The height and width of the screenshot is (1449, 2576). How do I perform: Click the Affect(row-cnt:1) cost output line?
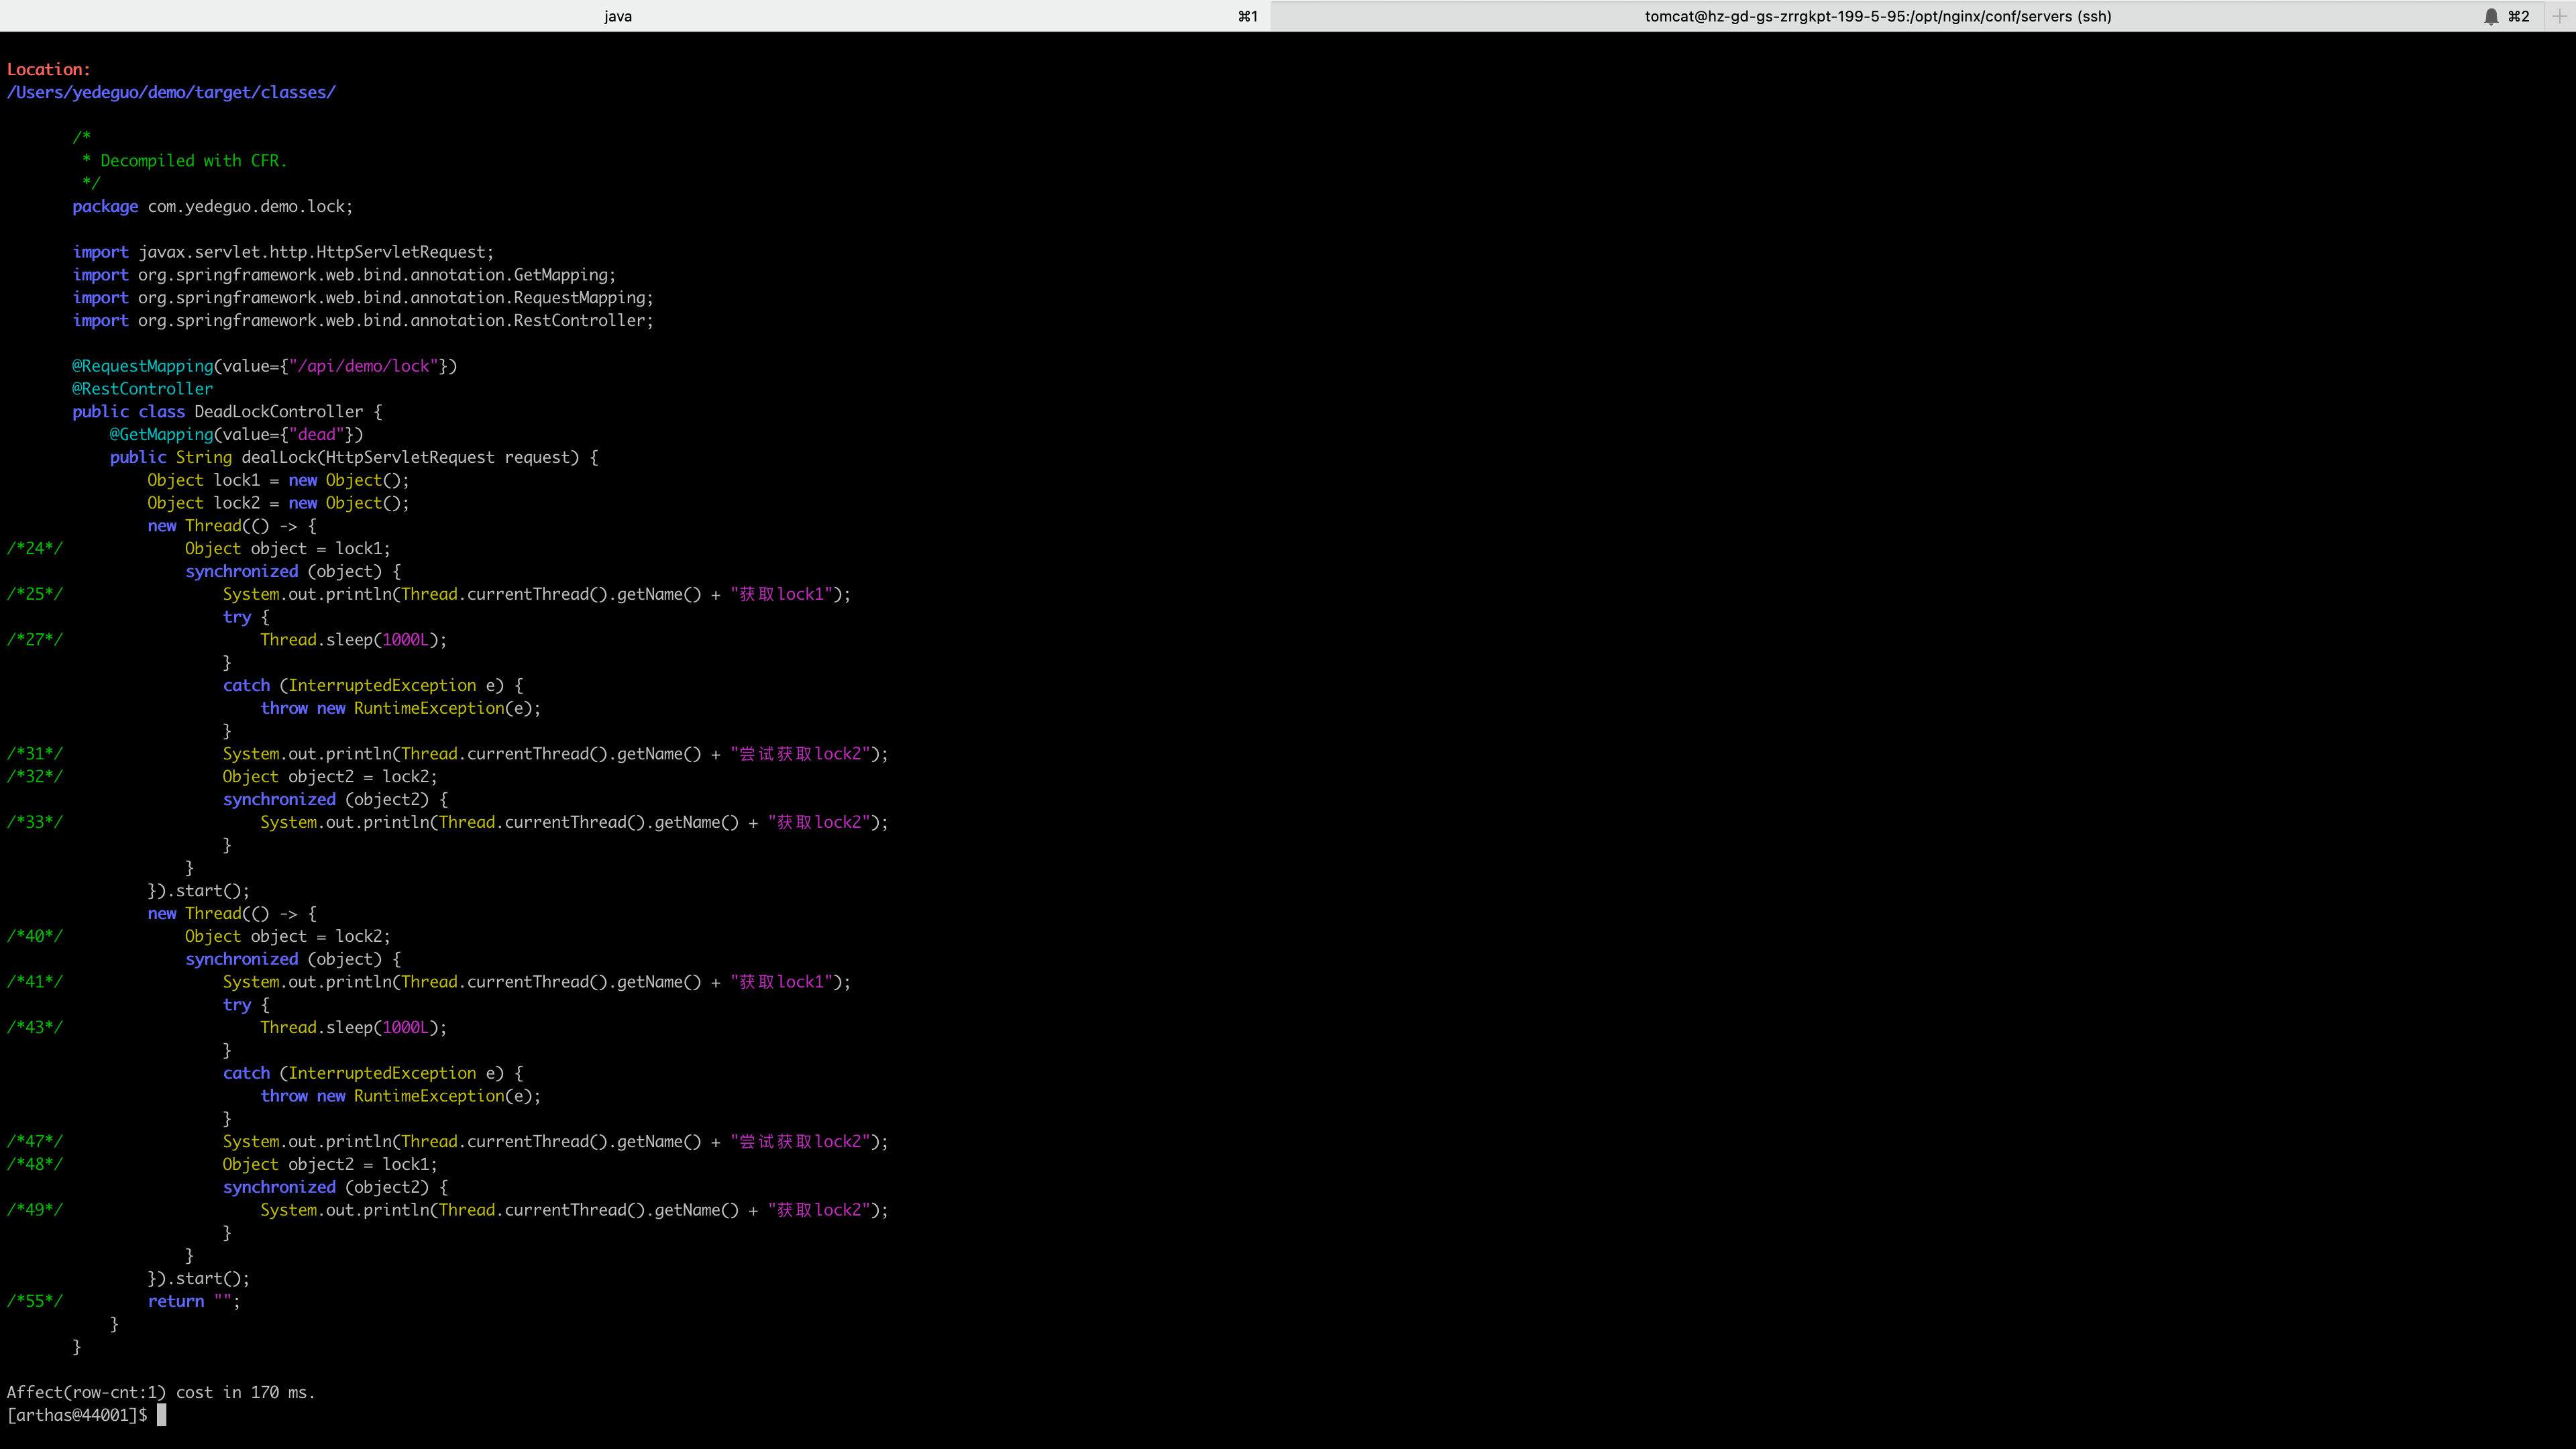[160, 1392]
